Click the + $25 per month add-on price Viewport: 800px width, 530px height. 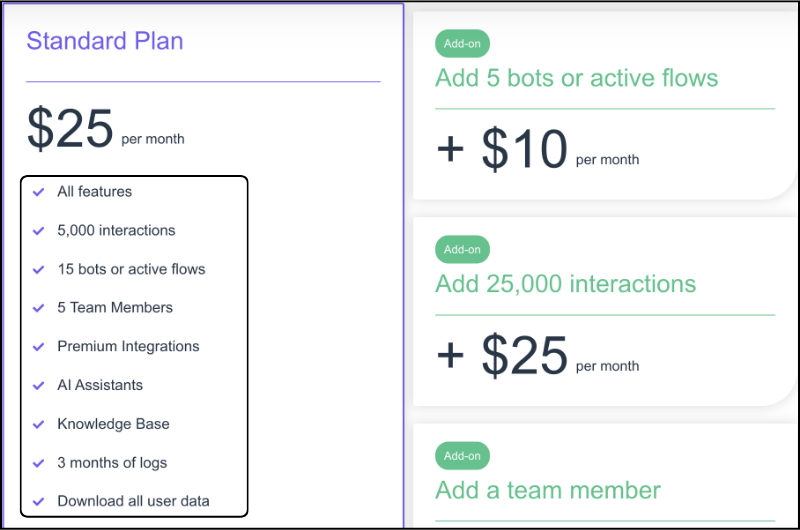coord(538,355)
